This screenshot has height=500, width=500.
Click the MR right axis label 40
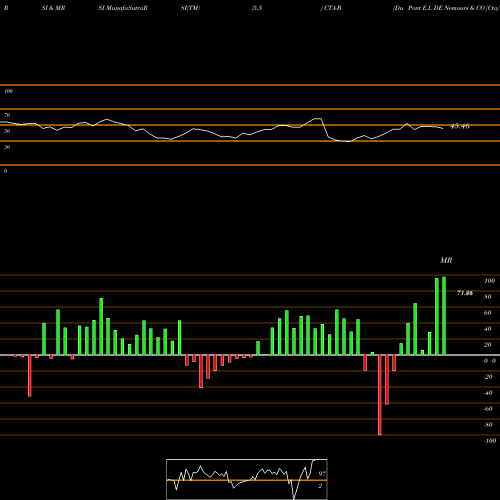488,329
